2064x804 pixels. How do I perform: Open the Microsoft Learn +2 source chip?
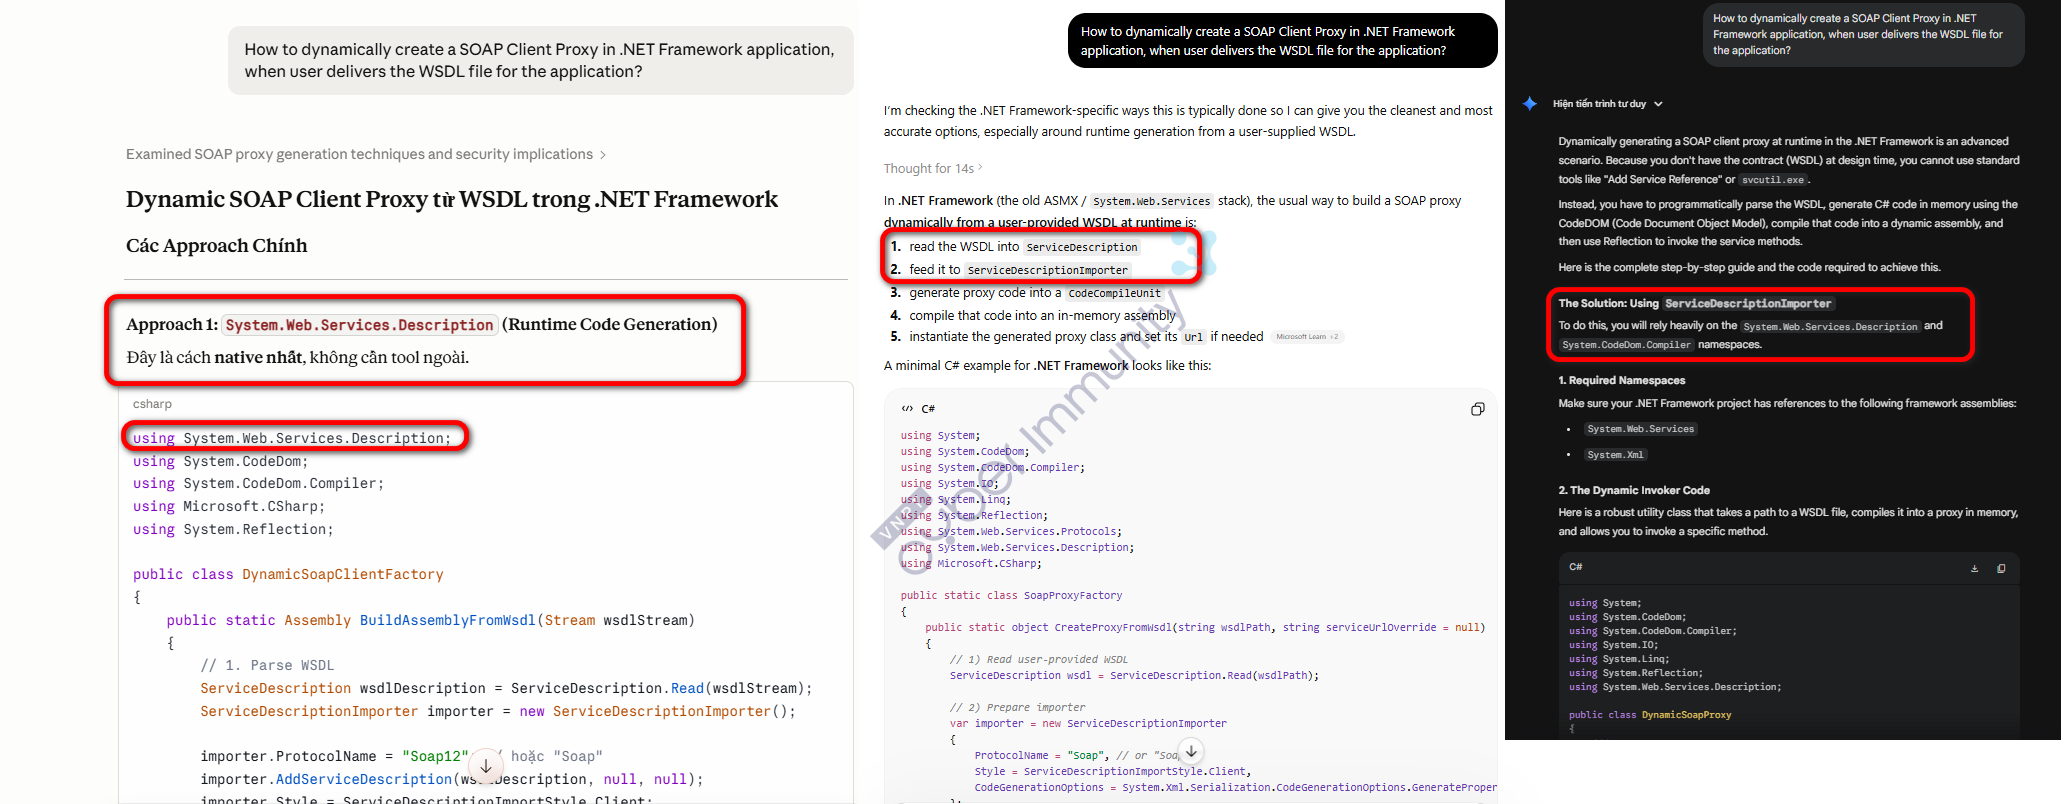(x=1308, y=337)
